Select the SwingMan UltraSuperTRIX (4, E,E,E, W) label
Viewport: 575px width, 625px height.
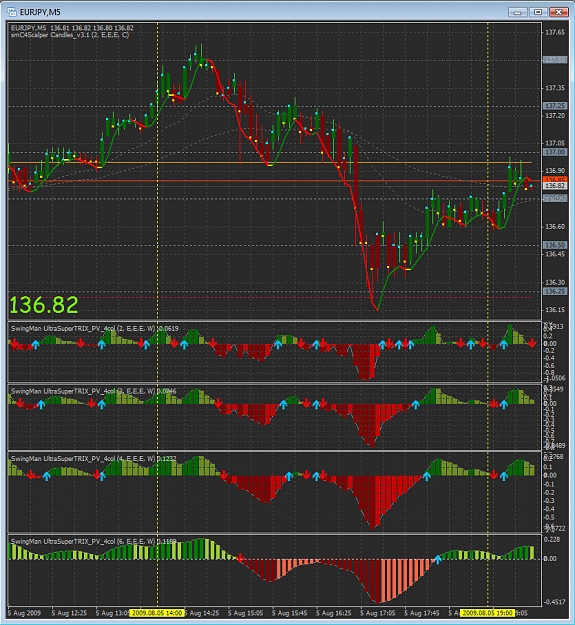94,459
